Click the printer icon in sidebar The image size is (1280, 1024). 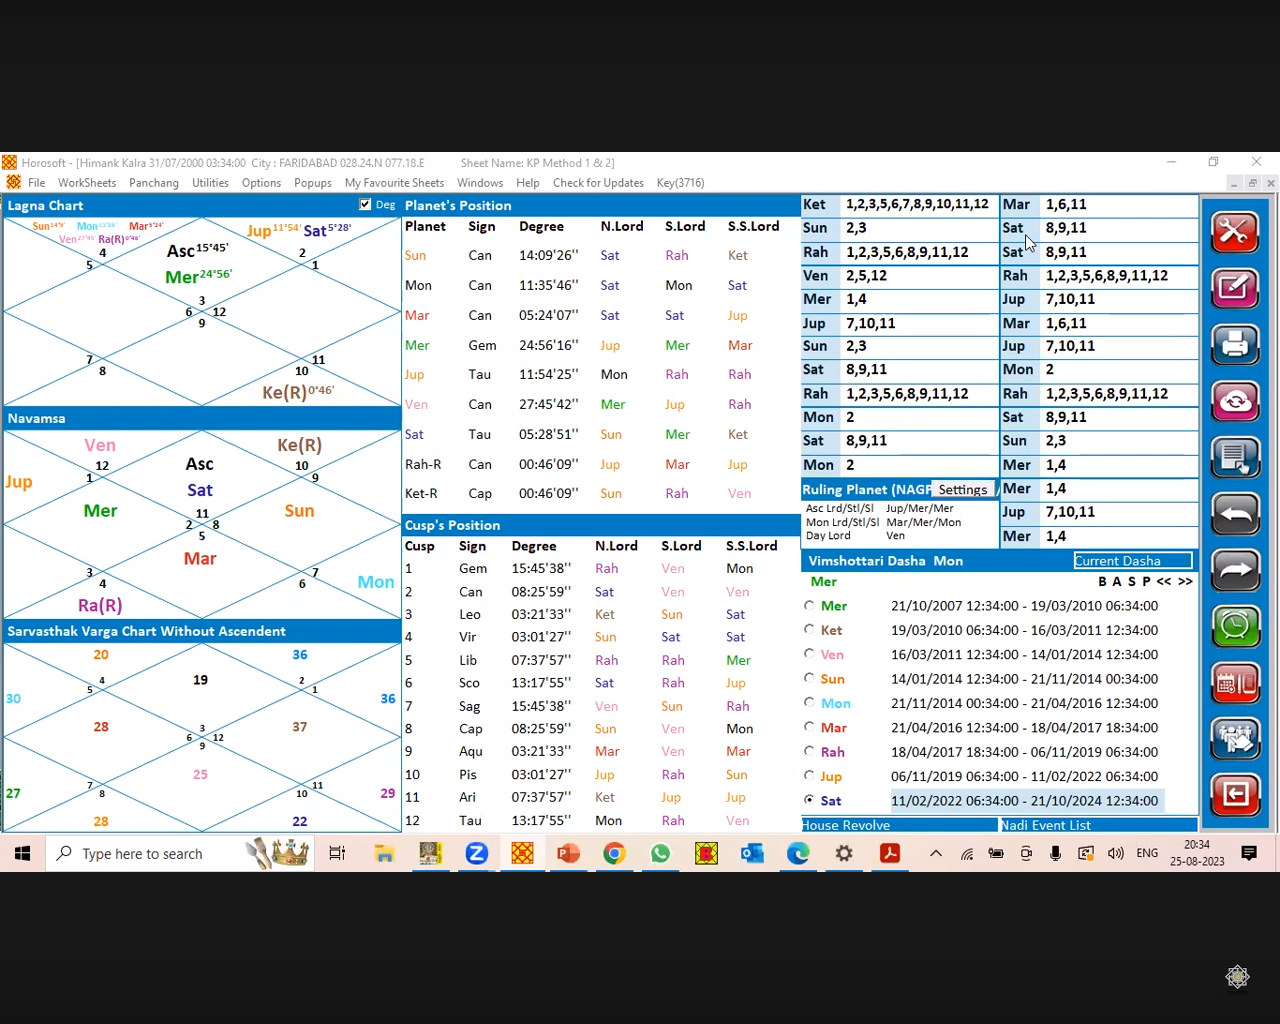[x=1235, y=345]
